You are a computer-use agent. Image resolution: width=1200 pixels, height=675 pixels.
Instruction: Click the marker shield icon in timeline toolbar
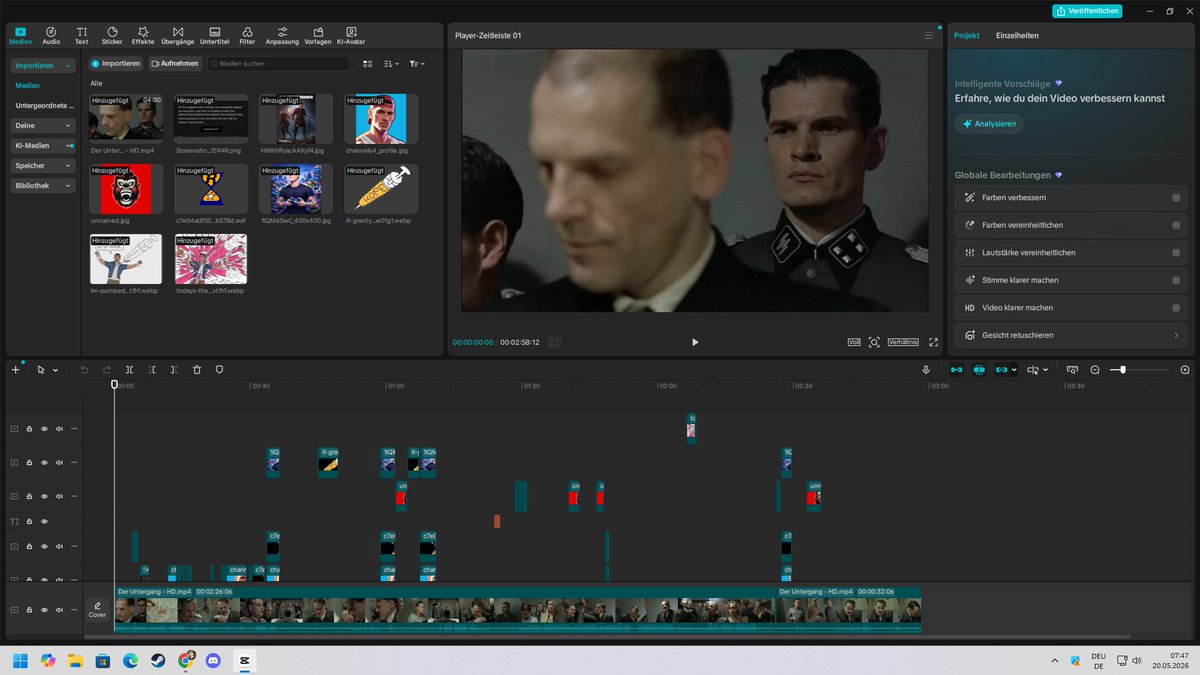[x=219, y=370]
